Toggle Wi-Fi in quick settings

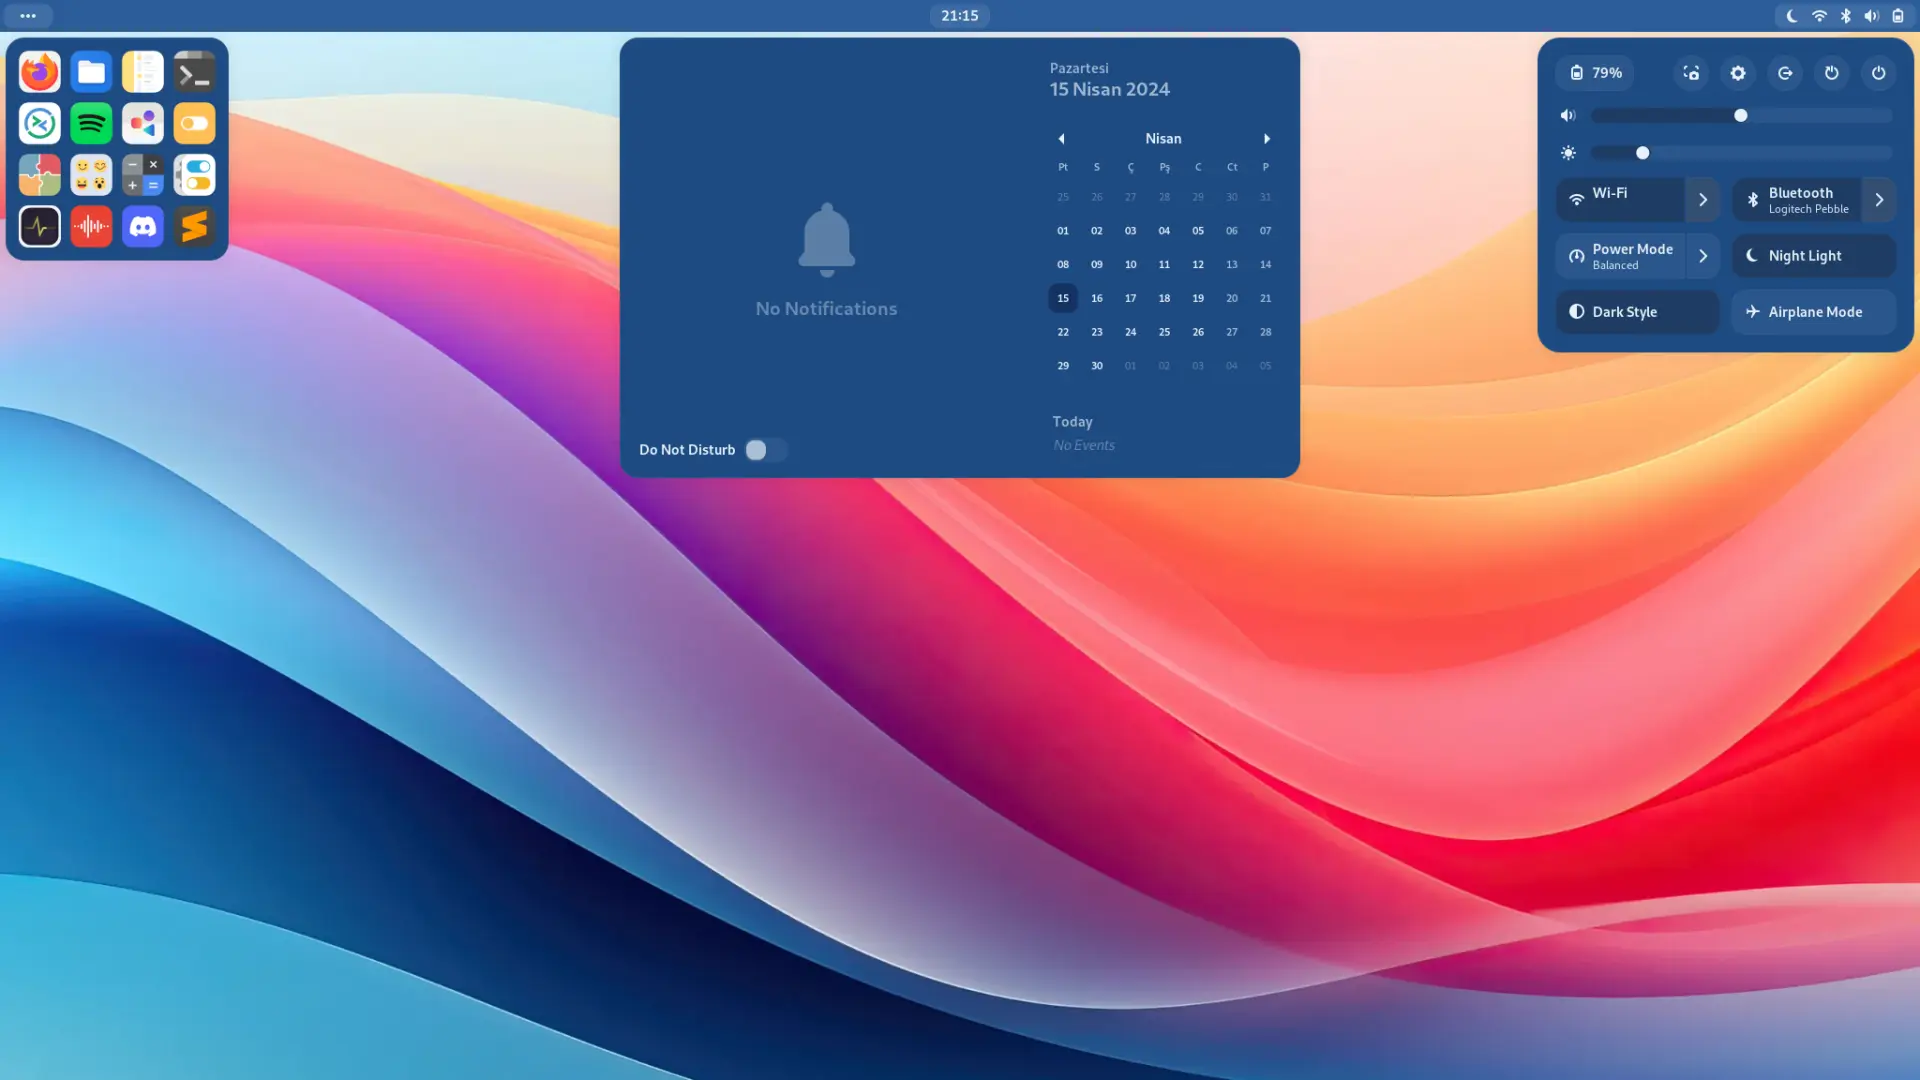coord(1620,200)
